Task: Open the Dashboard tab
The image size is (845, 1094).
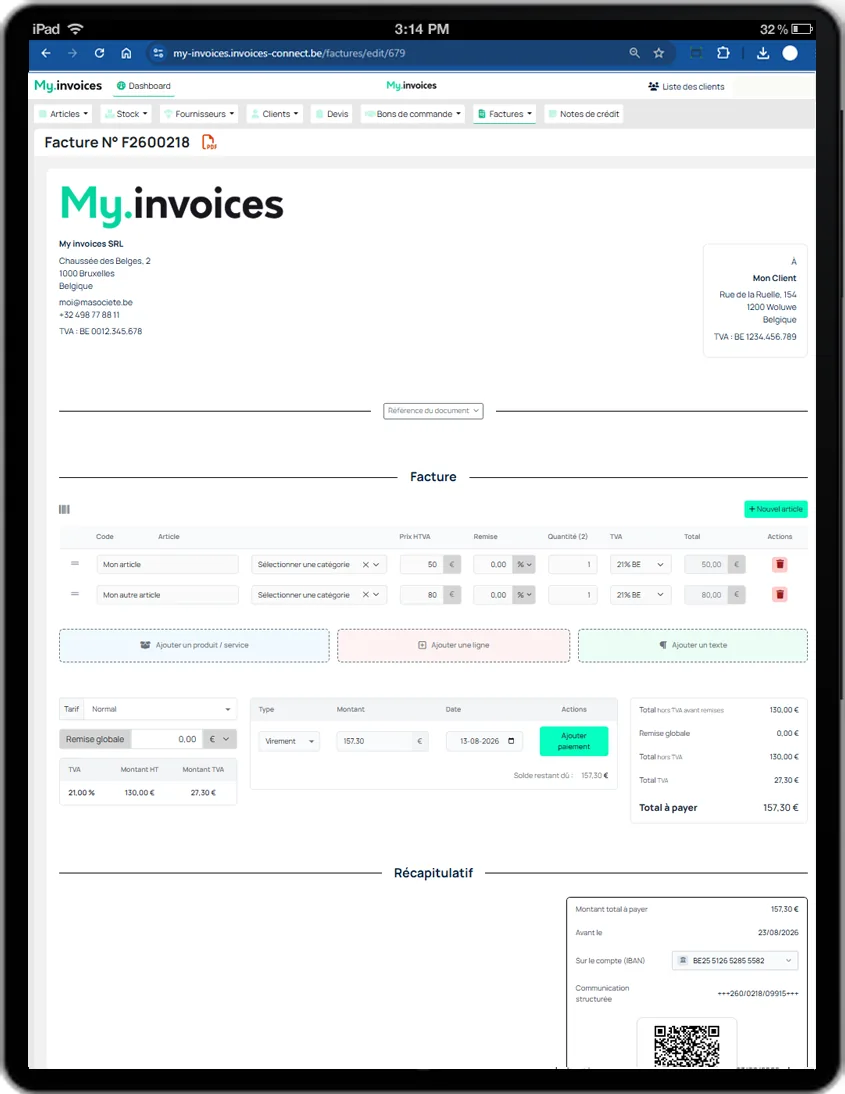Action: 144,86
